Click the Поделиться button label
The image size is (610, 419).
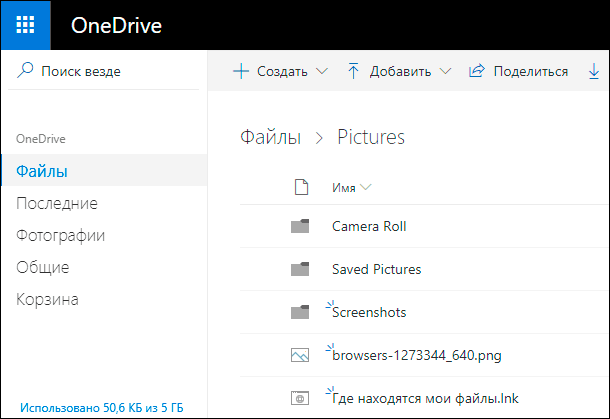[531, 72]
